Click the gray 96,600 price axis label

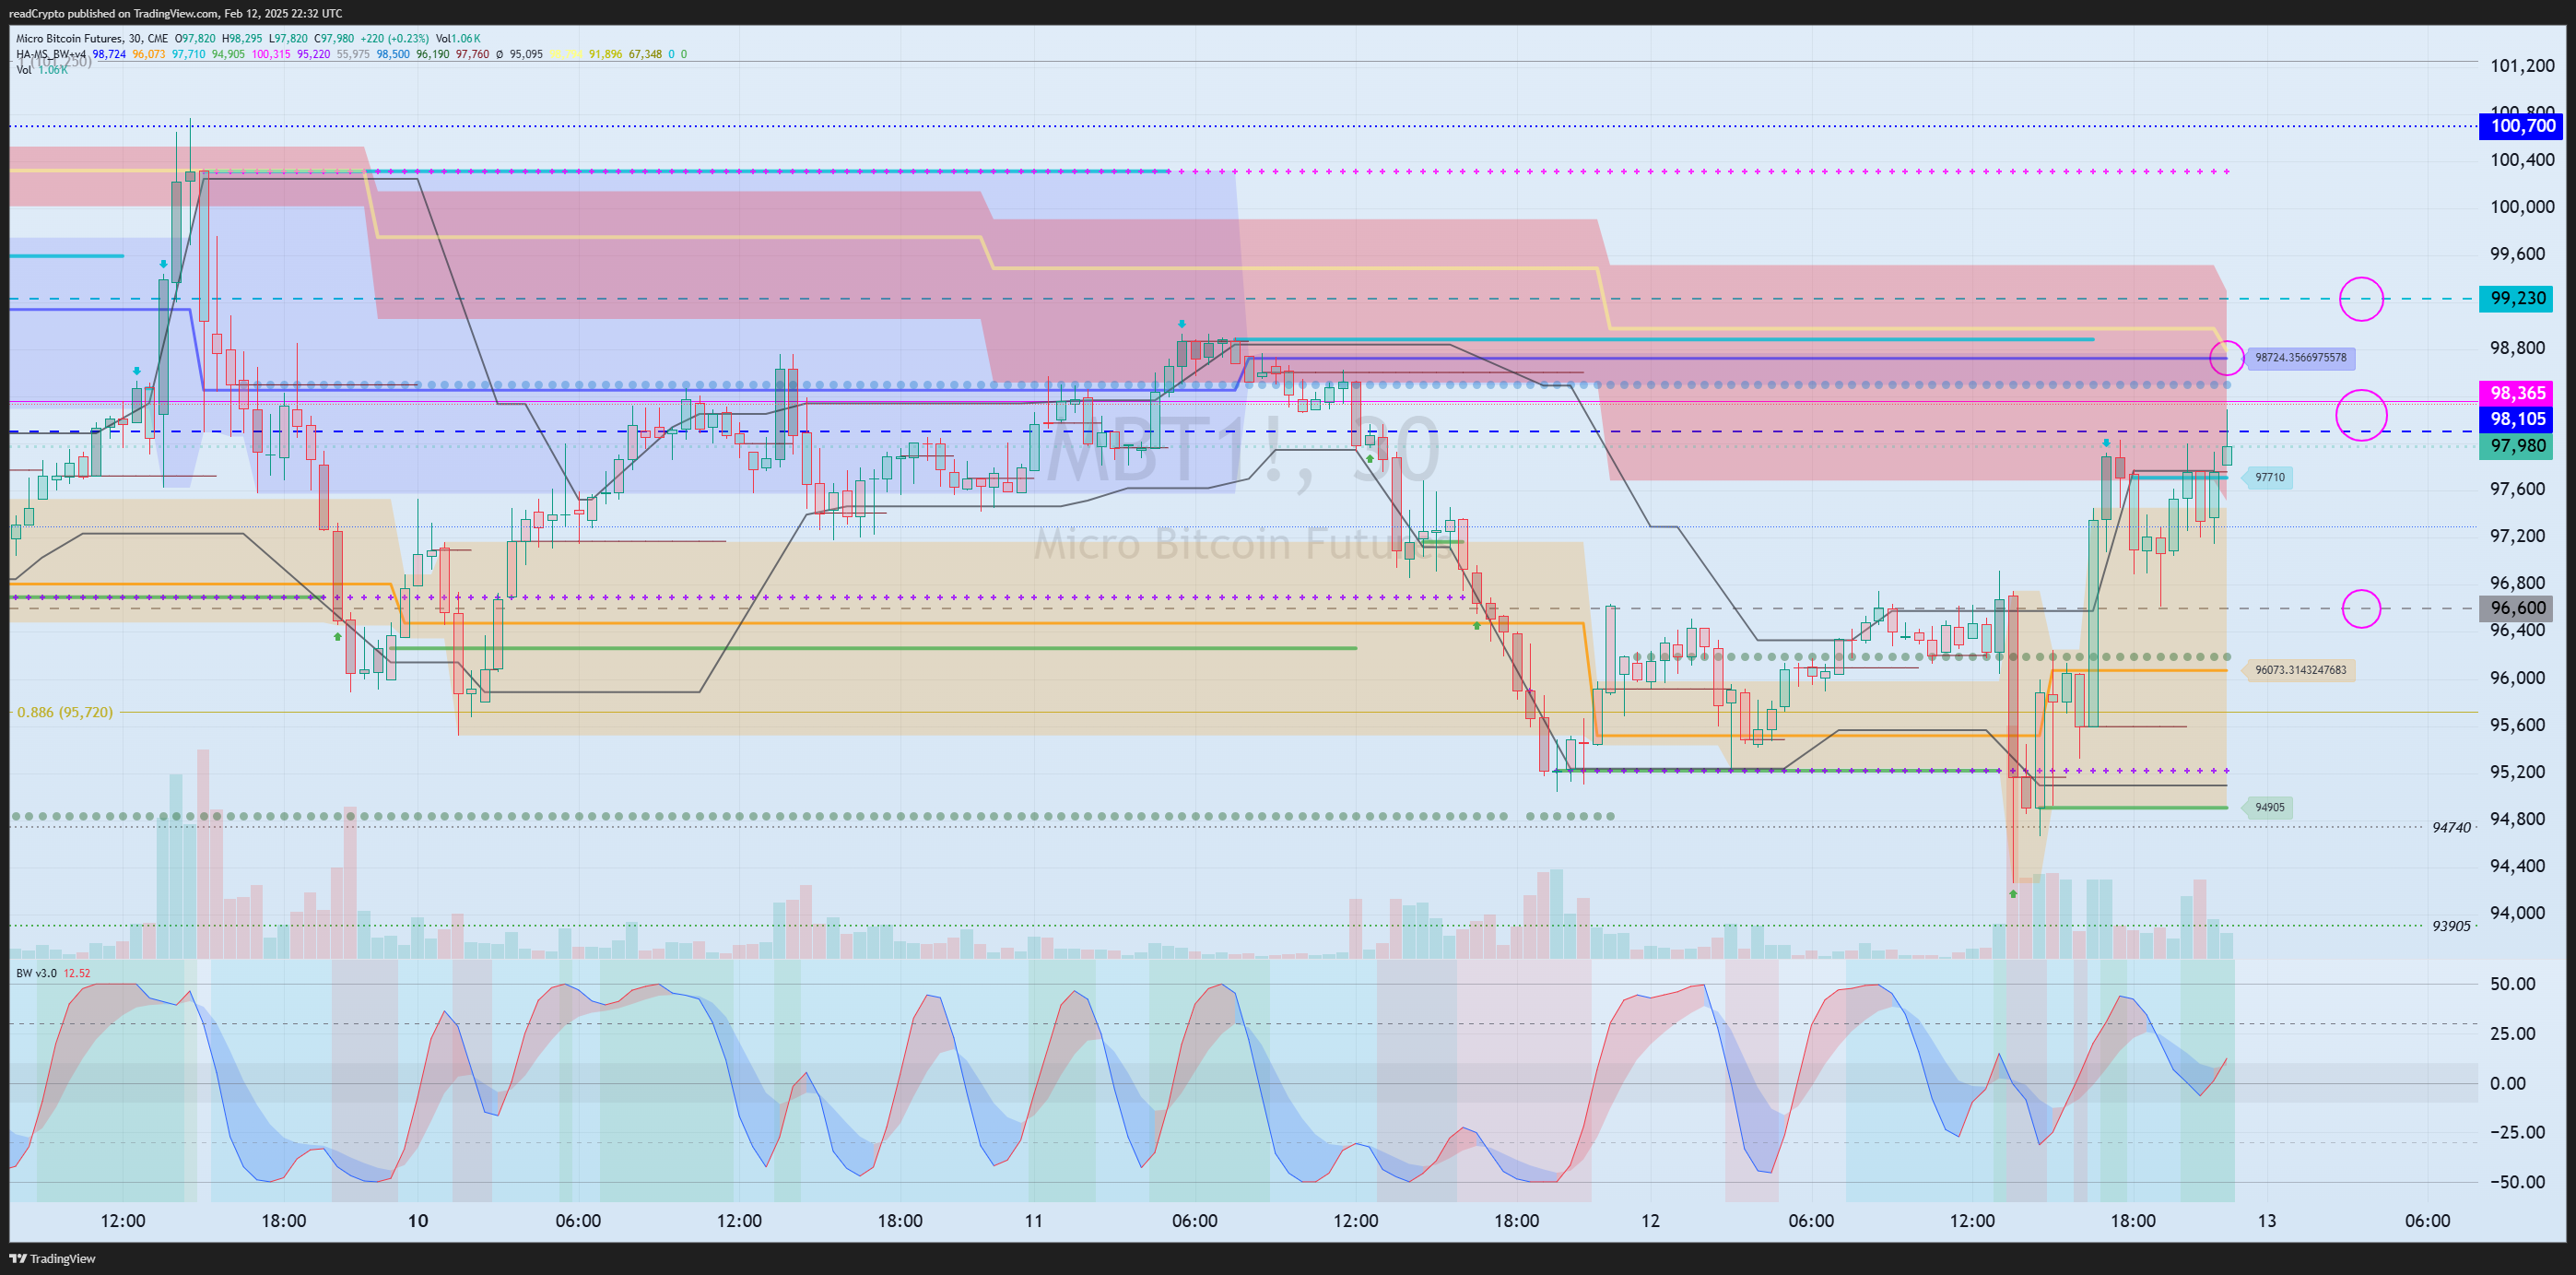pyautogui.click(x=2517, y=608)
